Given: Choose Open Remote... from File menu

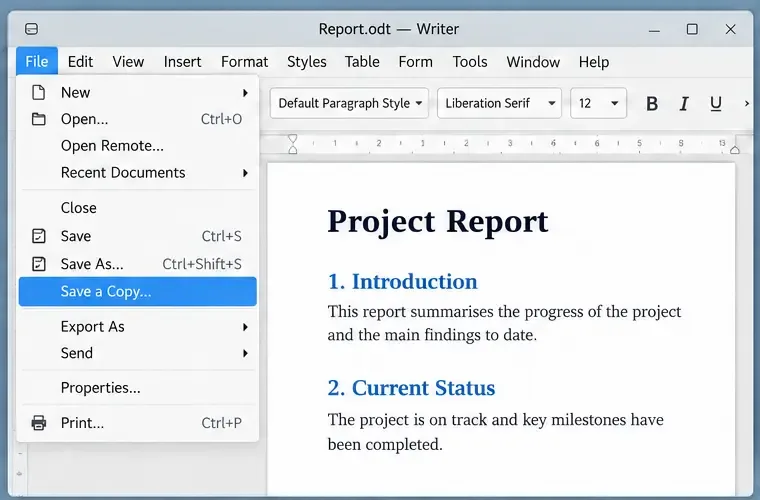Looking at the screenshot, I should pyautogui.click(x=138, y=146).
